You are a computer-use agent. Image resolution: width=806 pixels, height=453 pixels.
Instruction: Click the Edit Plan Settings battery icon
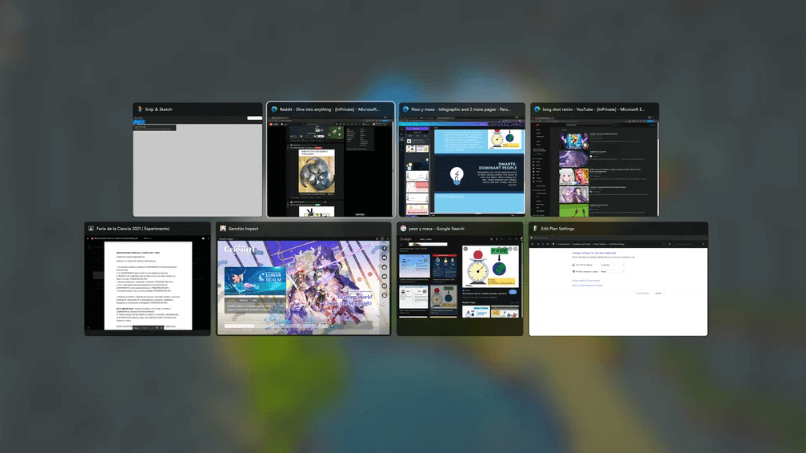[535, 228]
